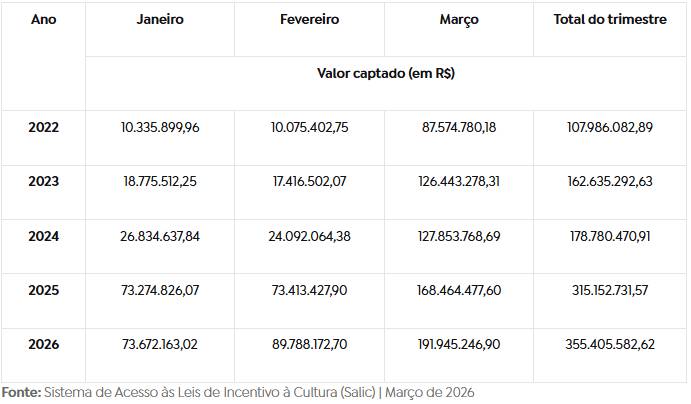Click the "Fevereiro" column header
The width and height of the screenshot is (691, 404).
[310, 20]
